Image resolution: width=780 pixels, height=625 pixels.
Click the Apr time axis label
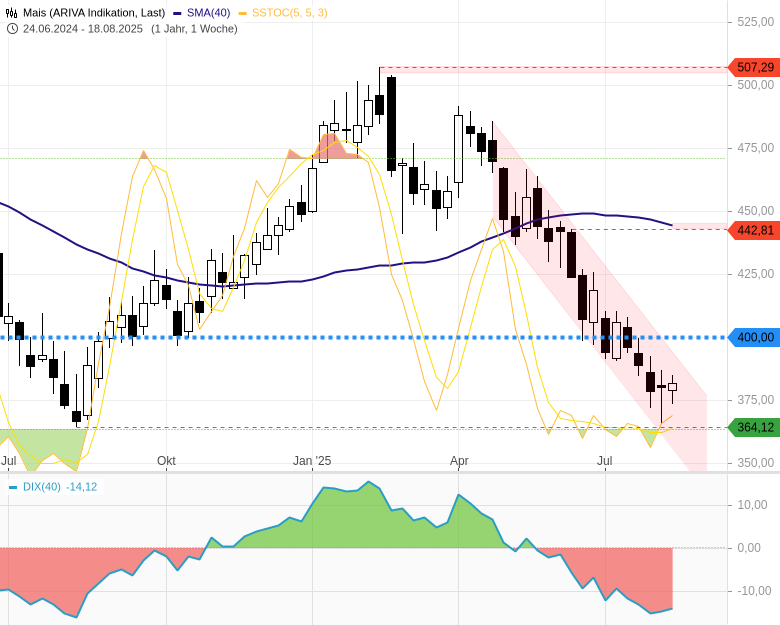point(459,461)
